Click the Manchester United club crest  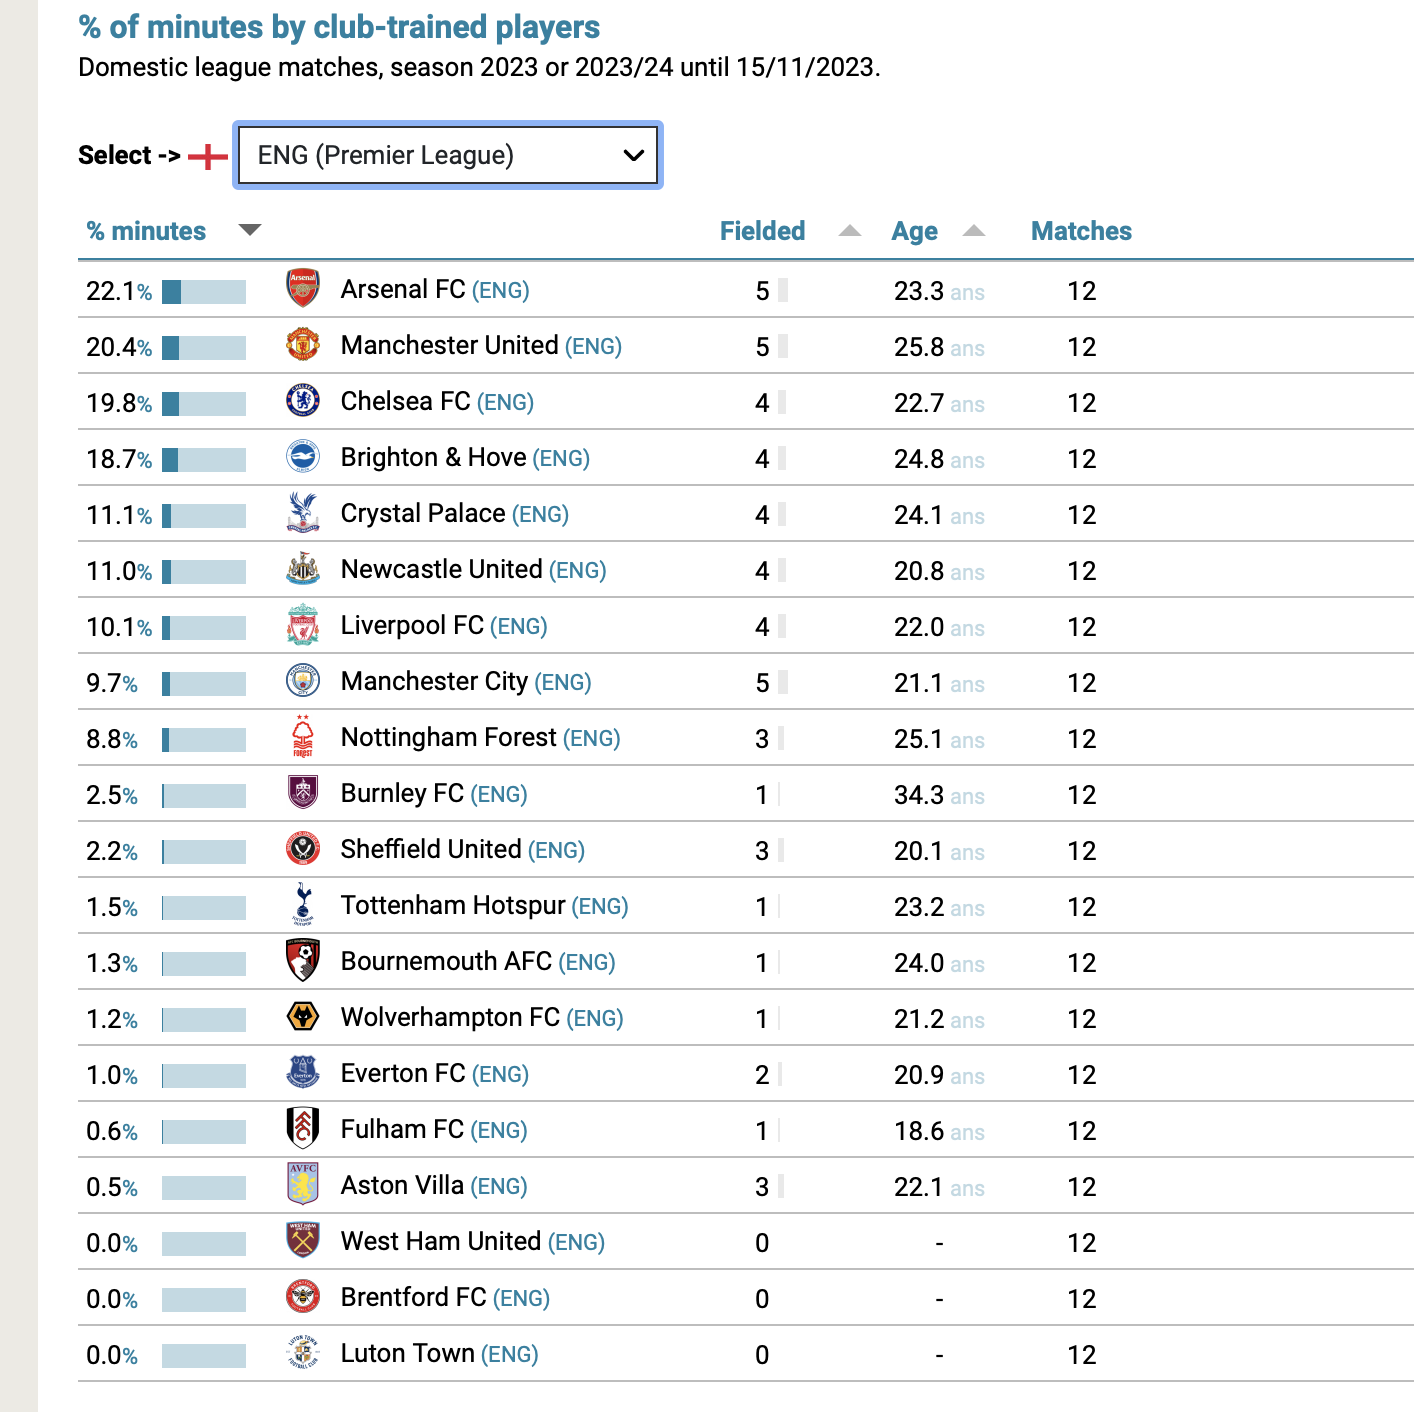coord(302,344)
